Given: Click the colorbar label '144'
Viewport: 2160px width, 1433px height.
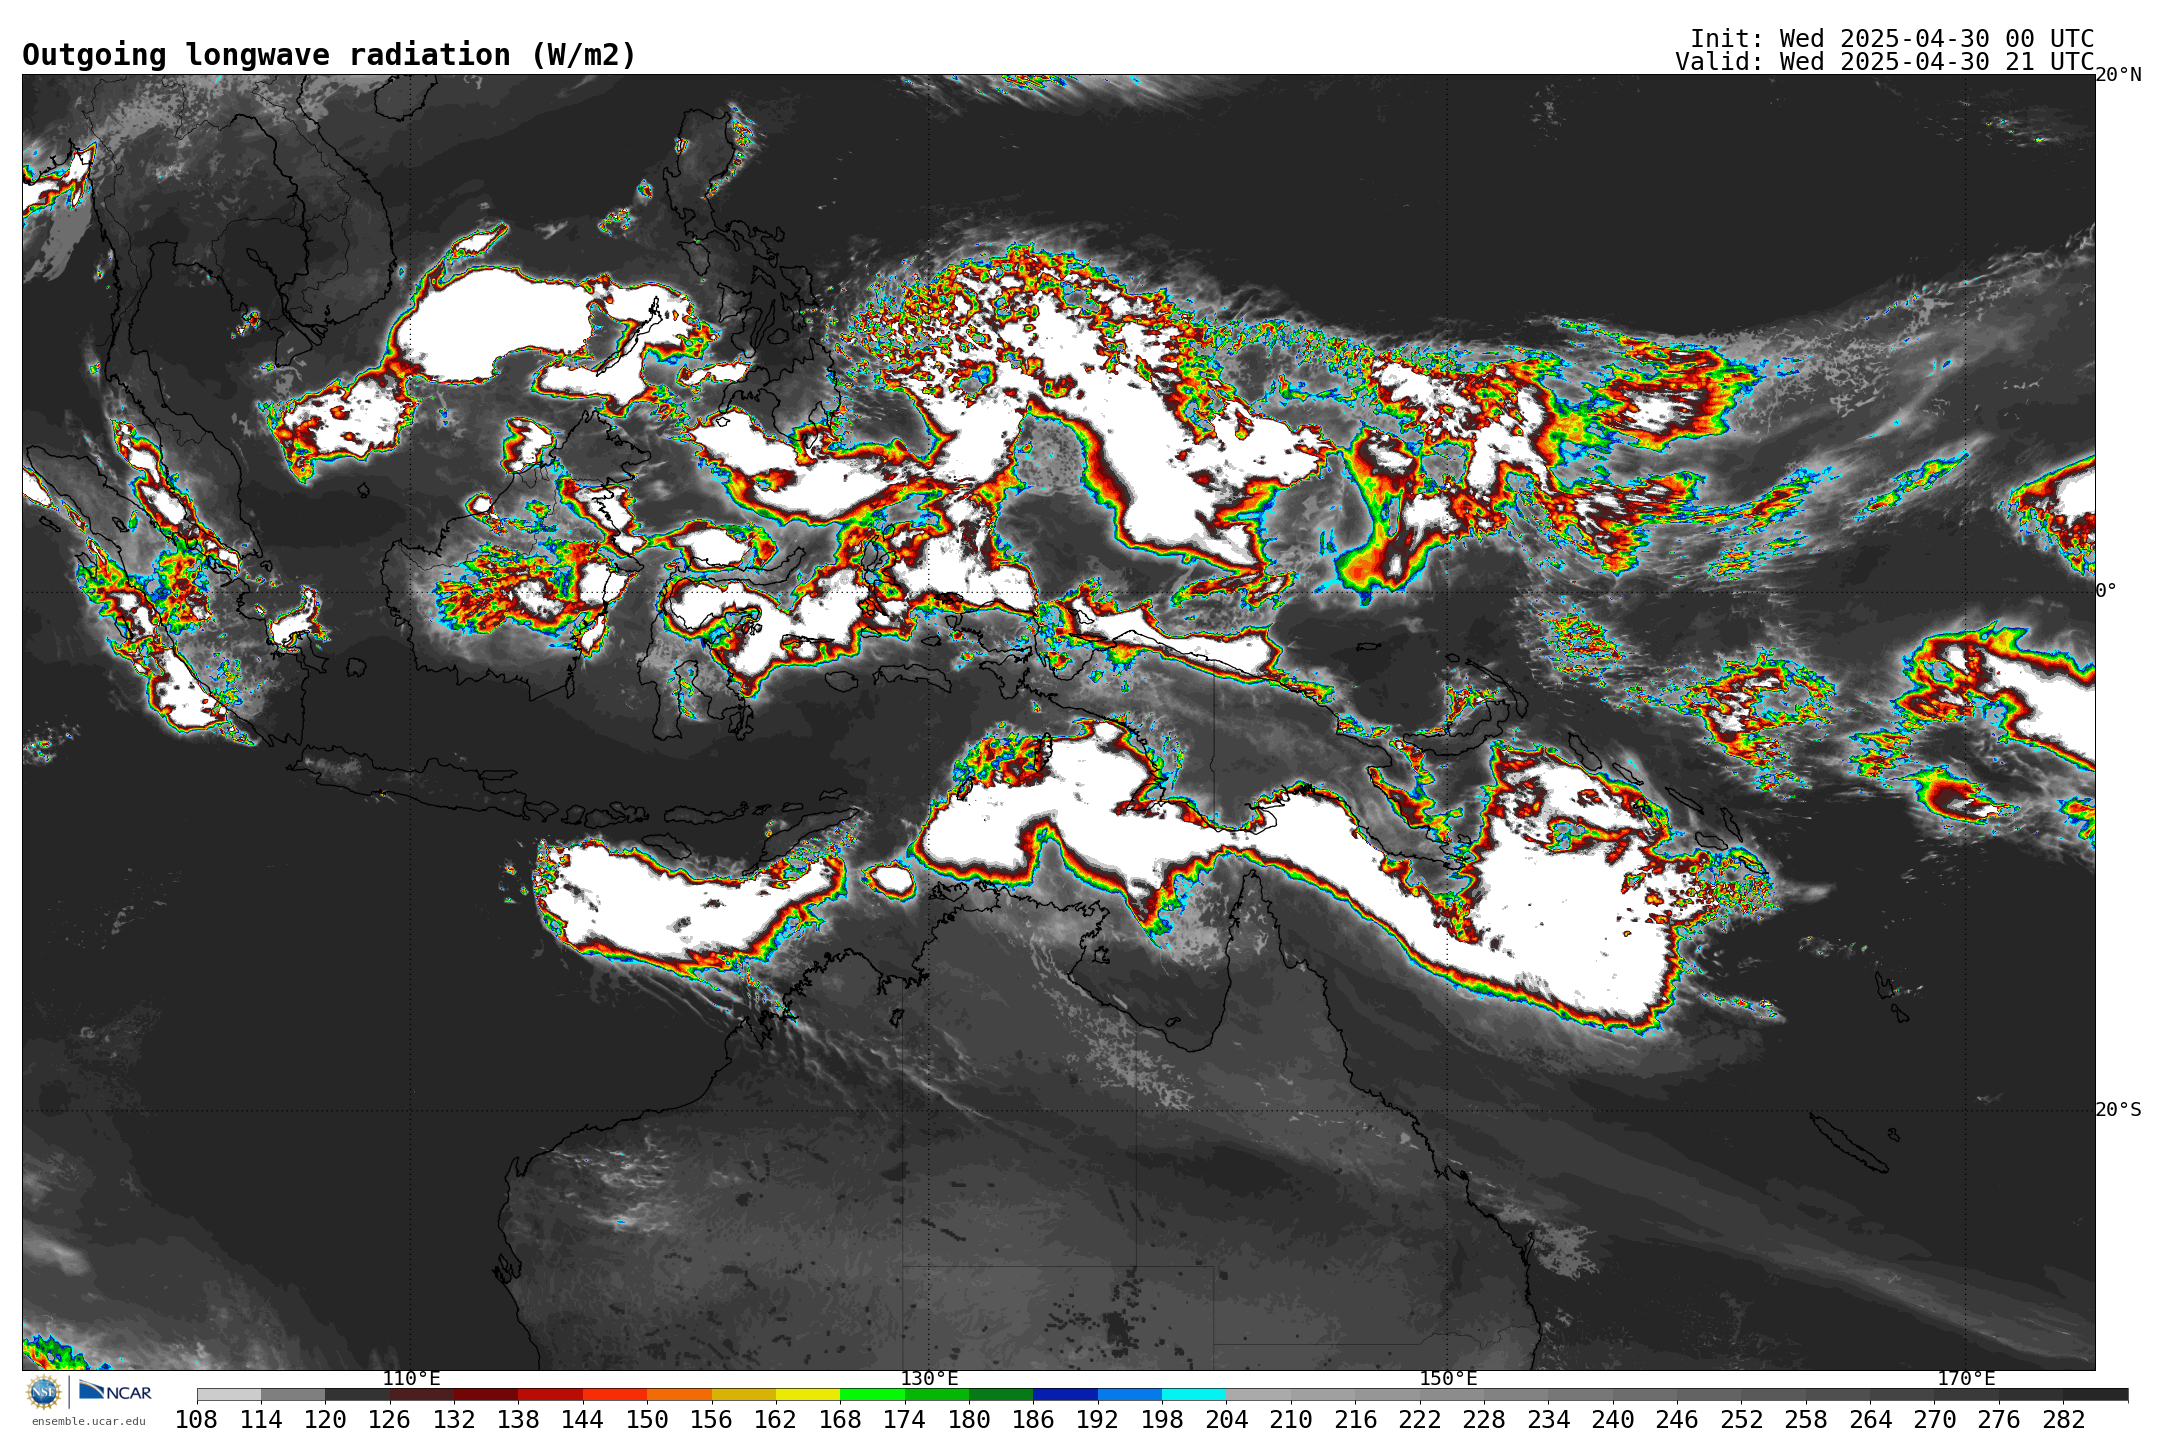Looking at the screenshot, I should [583, 1420].
